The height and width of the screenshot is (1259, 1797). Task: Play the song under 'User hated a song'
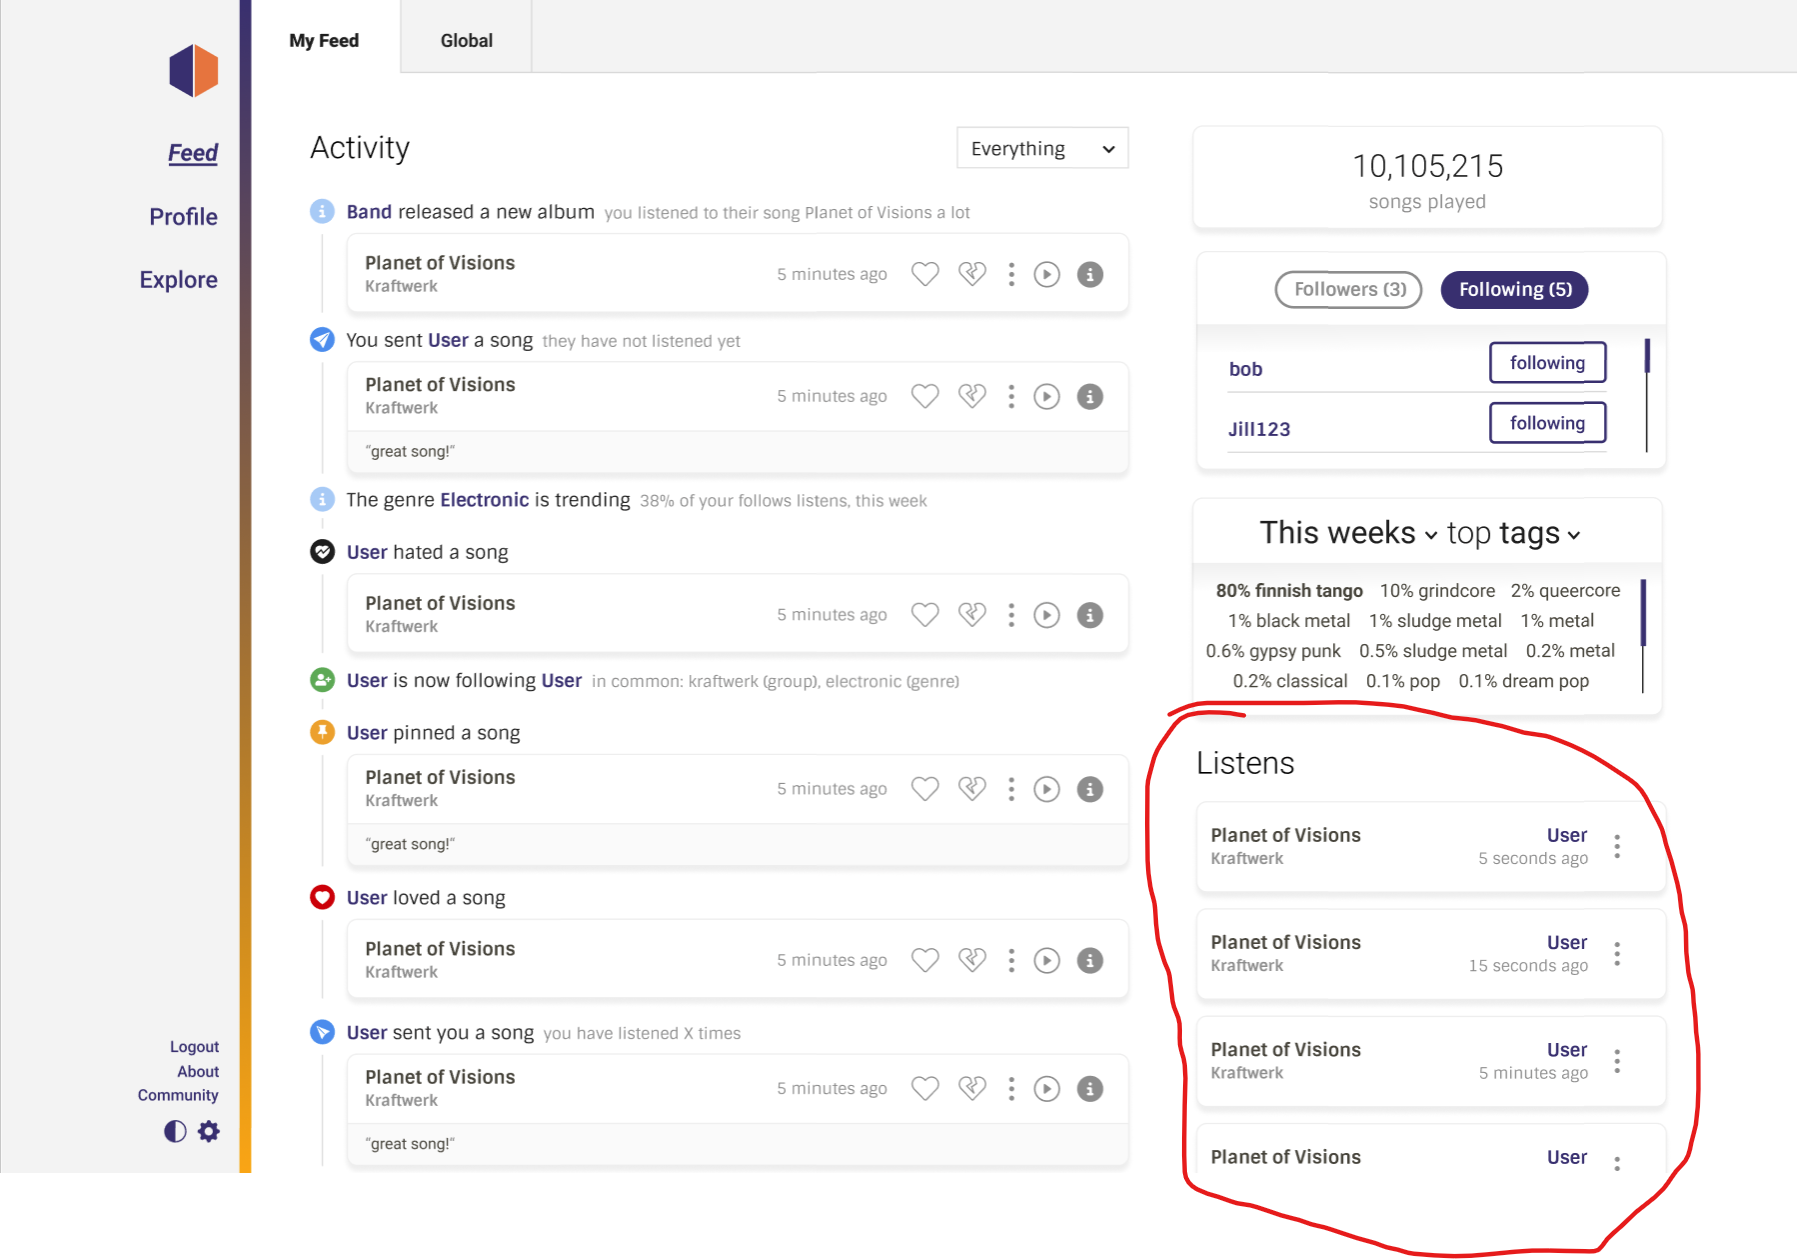[x=1047, y=615]
